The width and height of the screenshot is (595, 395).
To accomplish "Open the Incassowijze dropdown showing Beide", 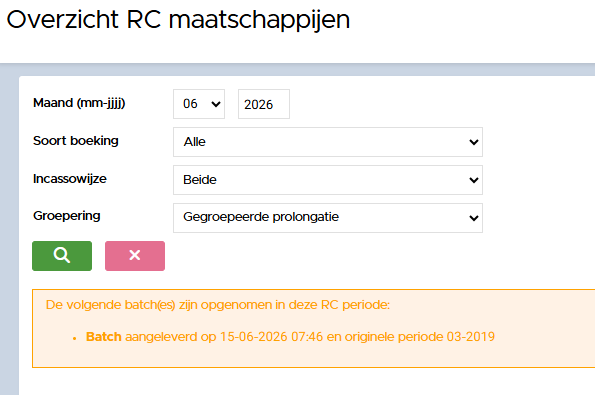I will pyautogui.click(x=328, y=180).
